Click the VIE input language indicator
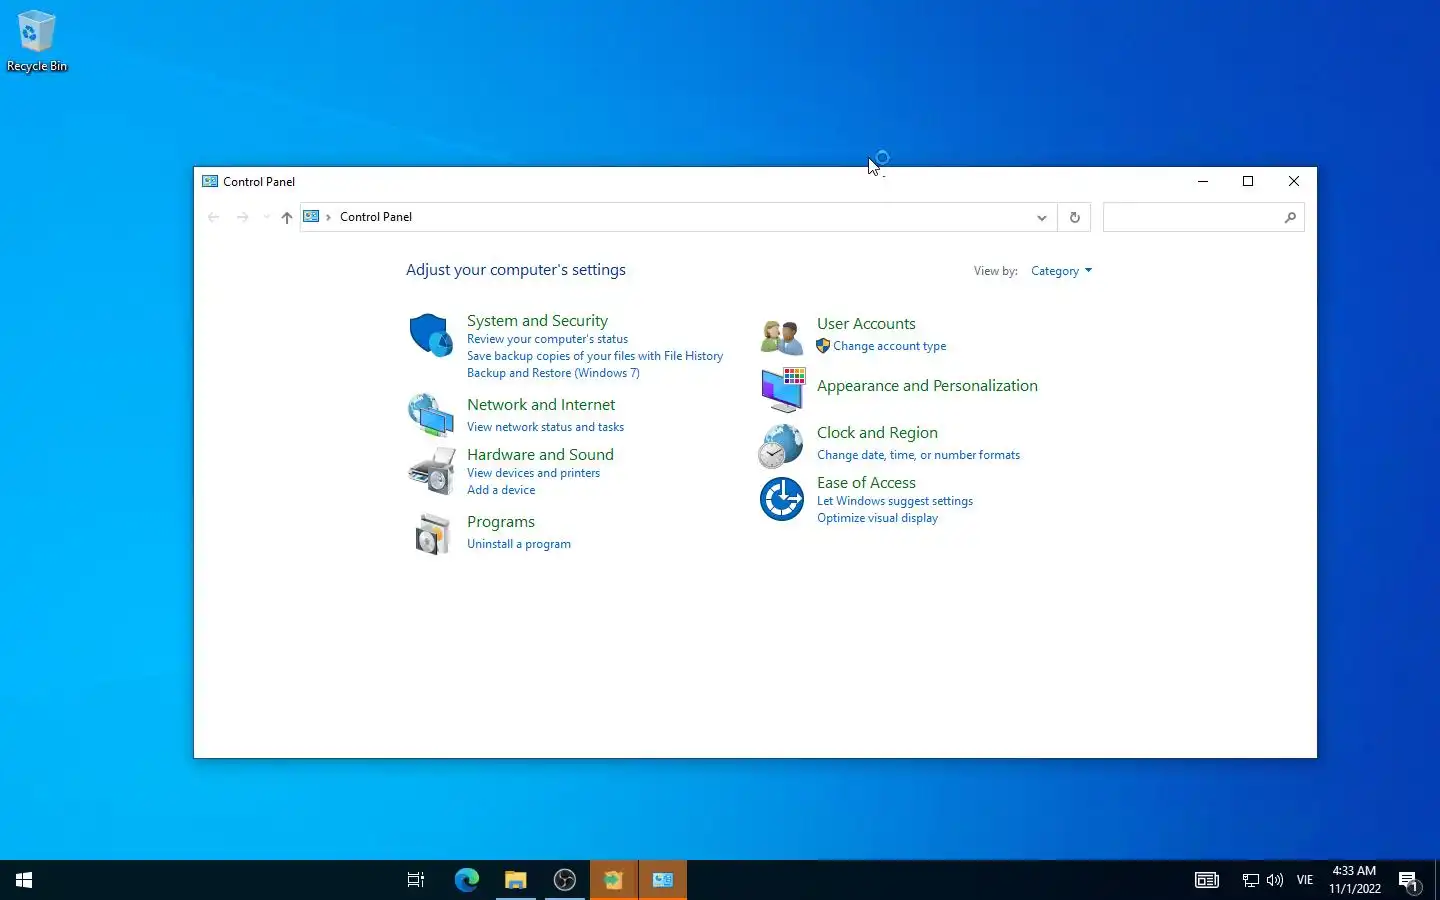 [1304, 880]
